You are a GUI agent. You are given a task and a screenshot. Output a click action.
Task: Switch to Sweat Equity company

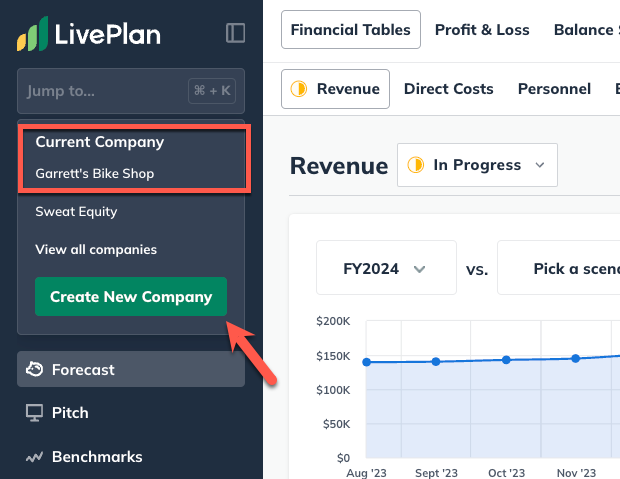pyautogui.click(x=76, y=211)
